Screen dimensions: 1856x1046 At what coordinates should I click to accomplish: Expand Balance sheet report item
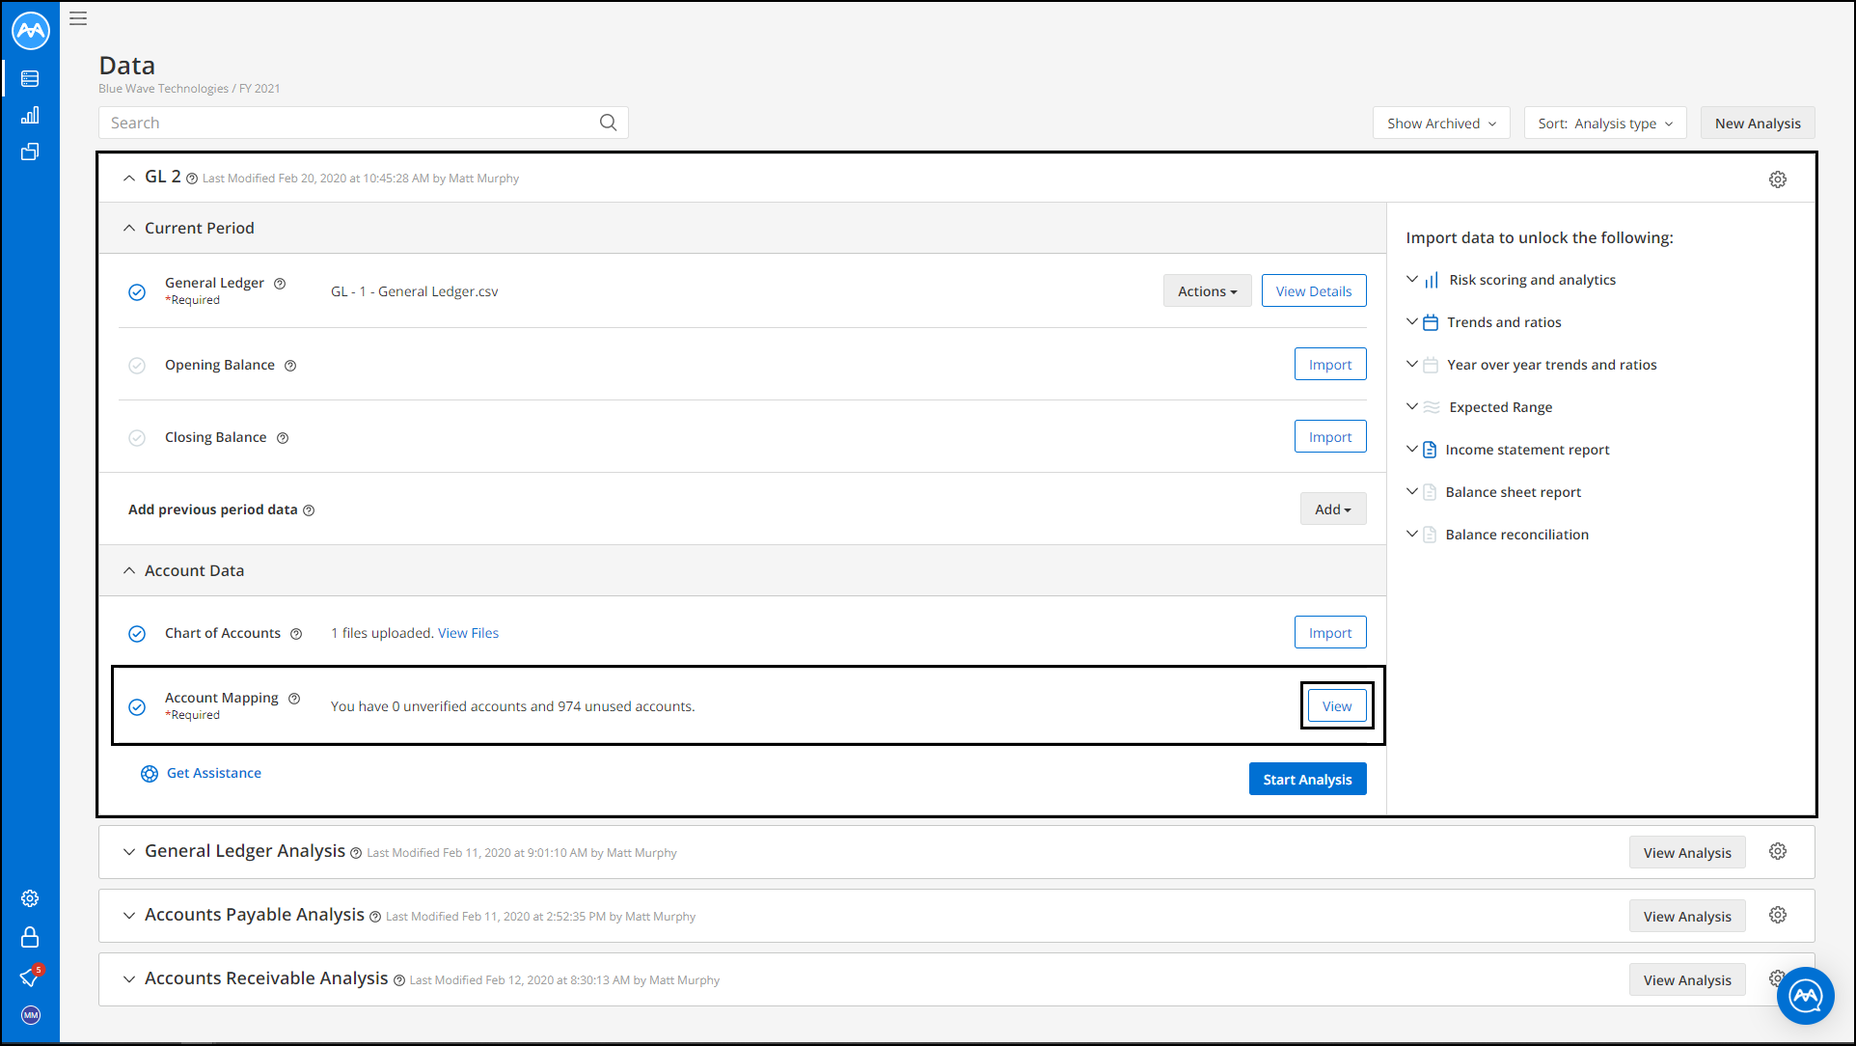point(1412,492)
